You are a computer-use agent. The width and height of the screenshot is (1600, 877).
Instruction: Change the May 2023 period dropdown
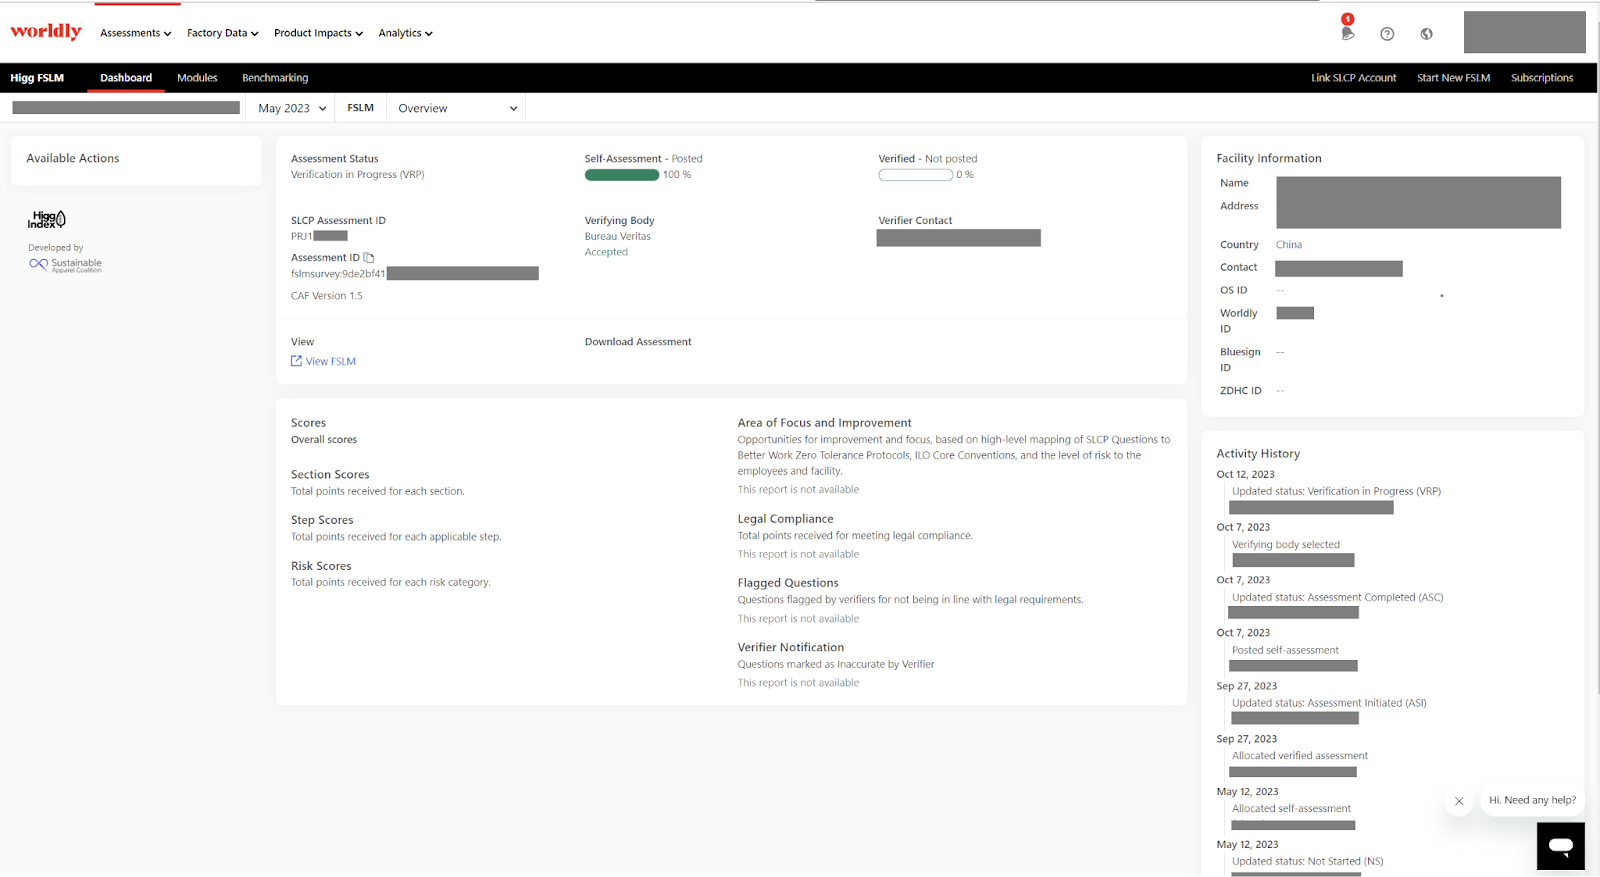point(292,108)
